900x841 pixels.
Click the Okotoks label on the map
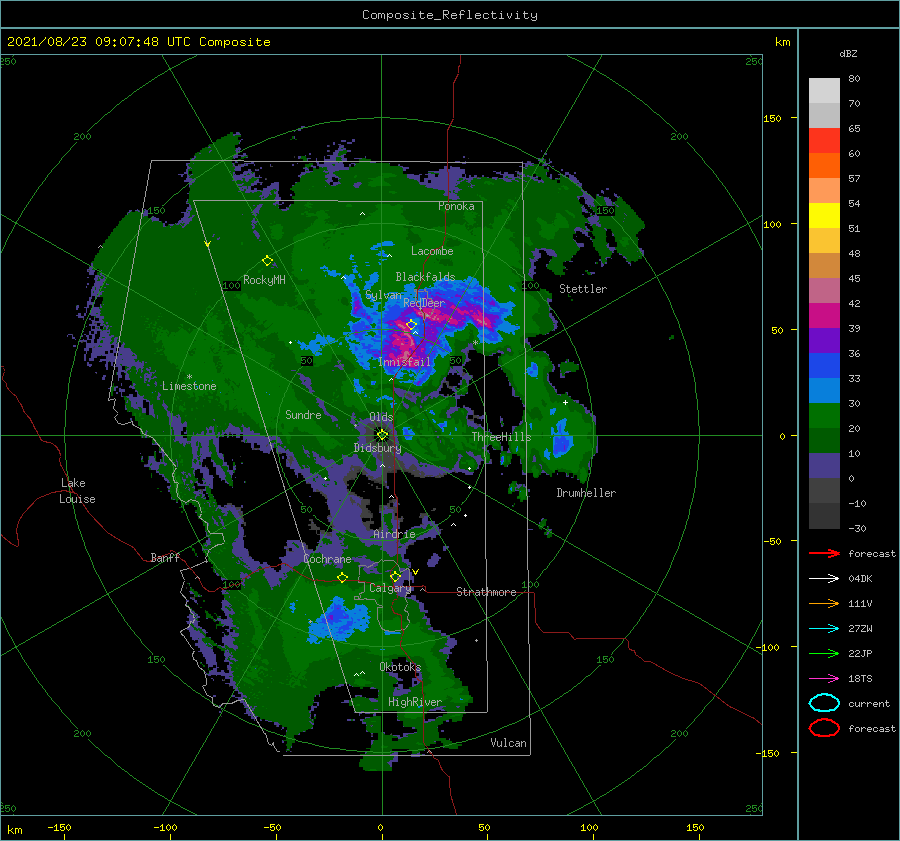click(400, 666)
